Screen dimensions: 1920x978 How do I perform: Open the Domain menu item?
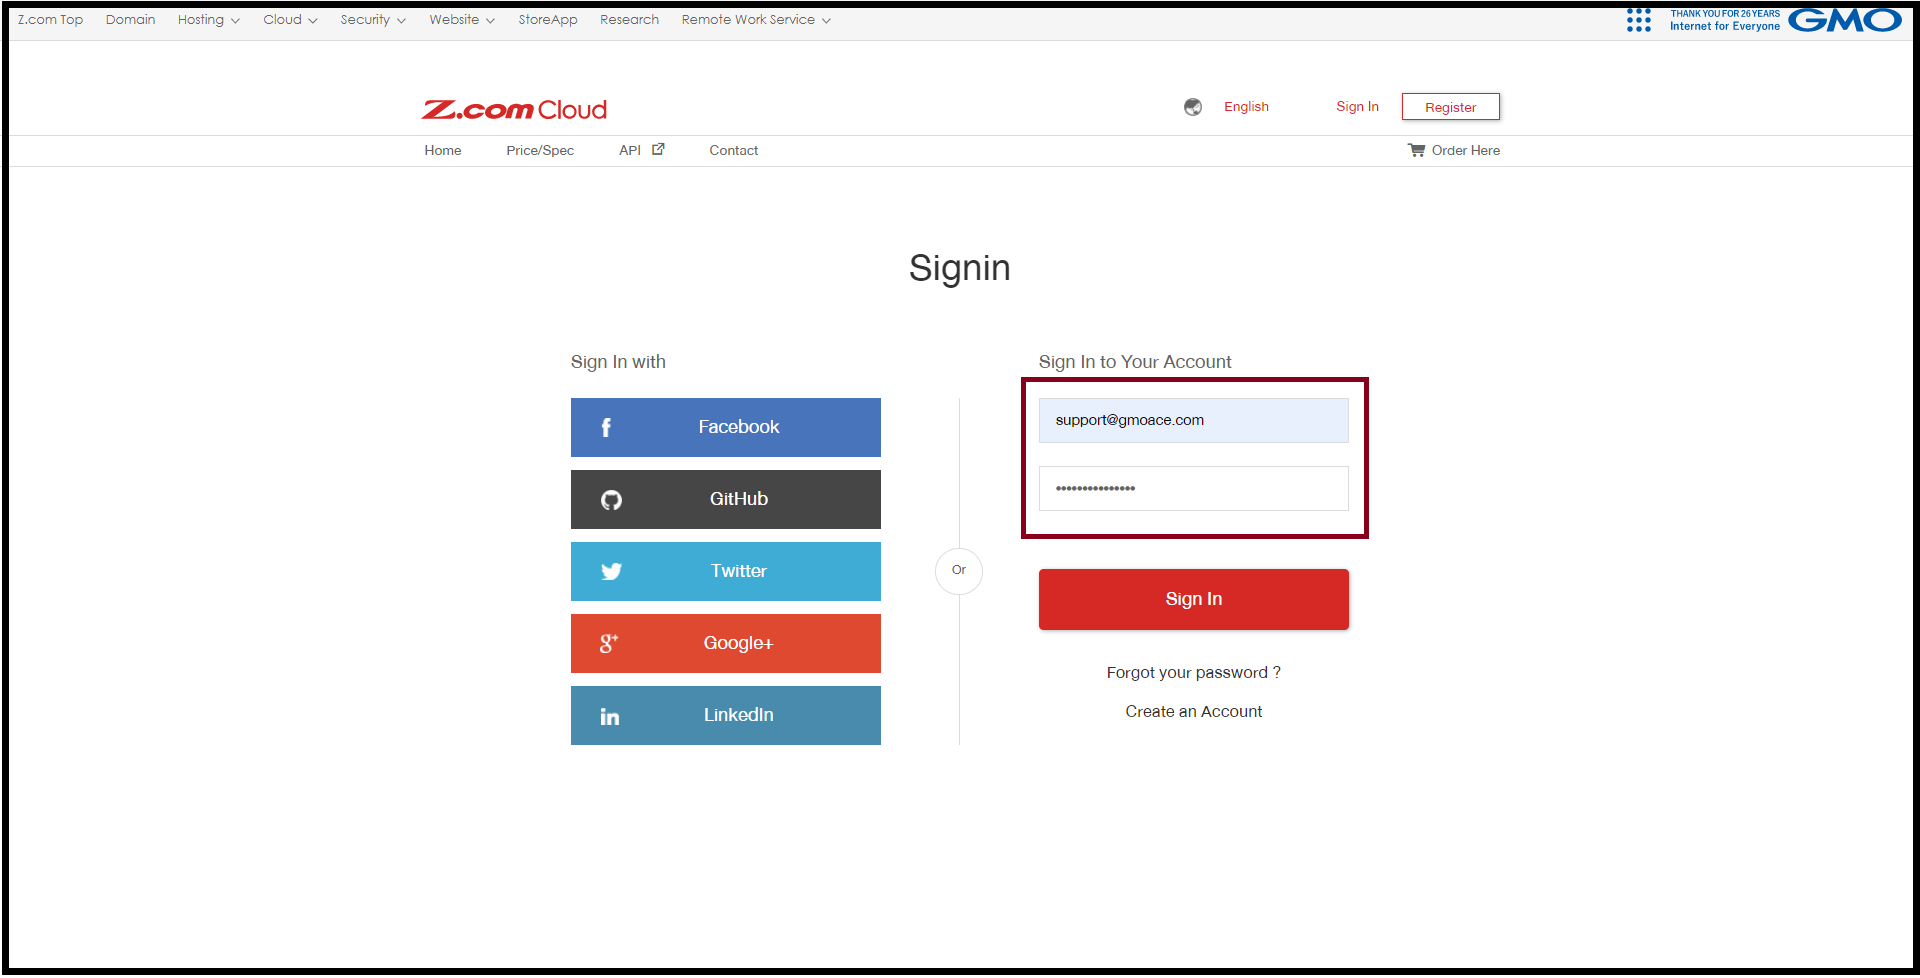click(130, 20)
